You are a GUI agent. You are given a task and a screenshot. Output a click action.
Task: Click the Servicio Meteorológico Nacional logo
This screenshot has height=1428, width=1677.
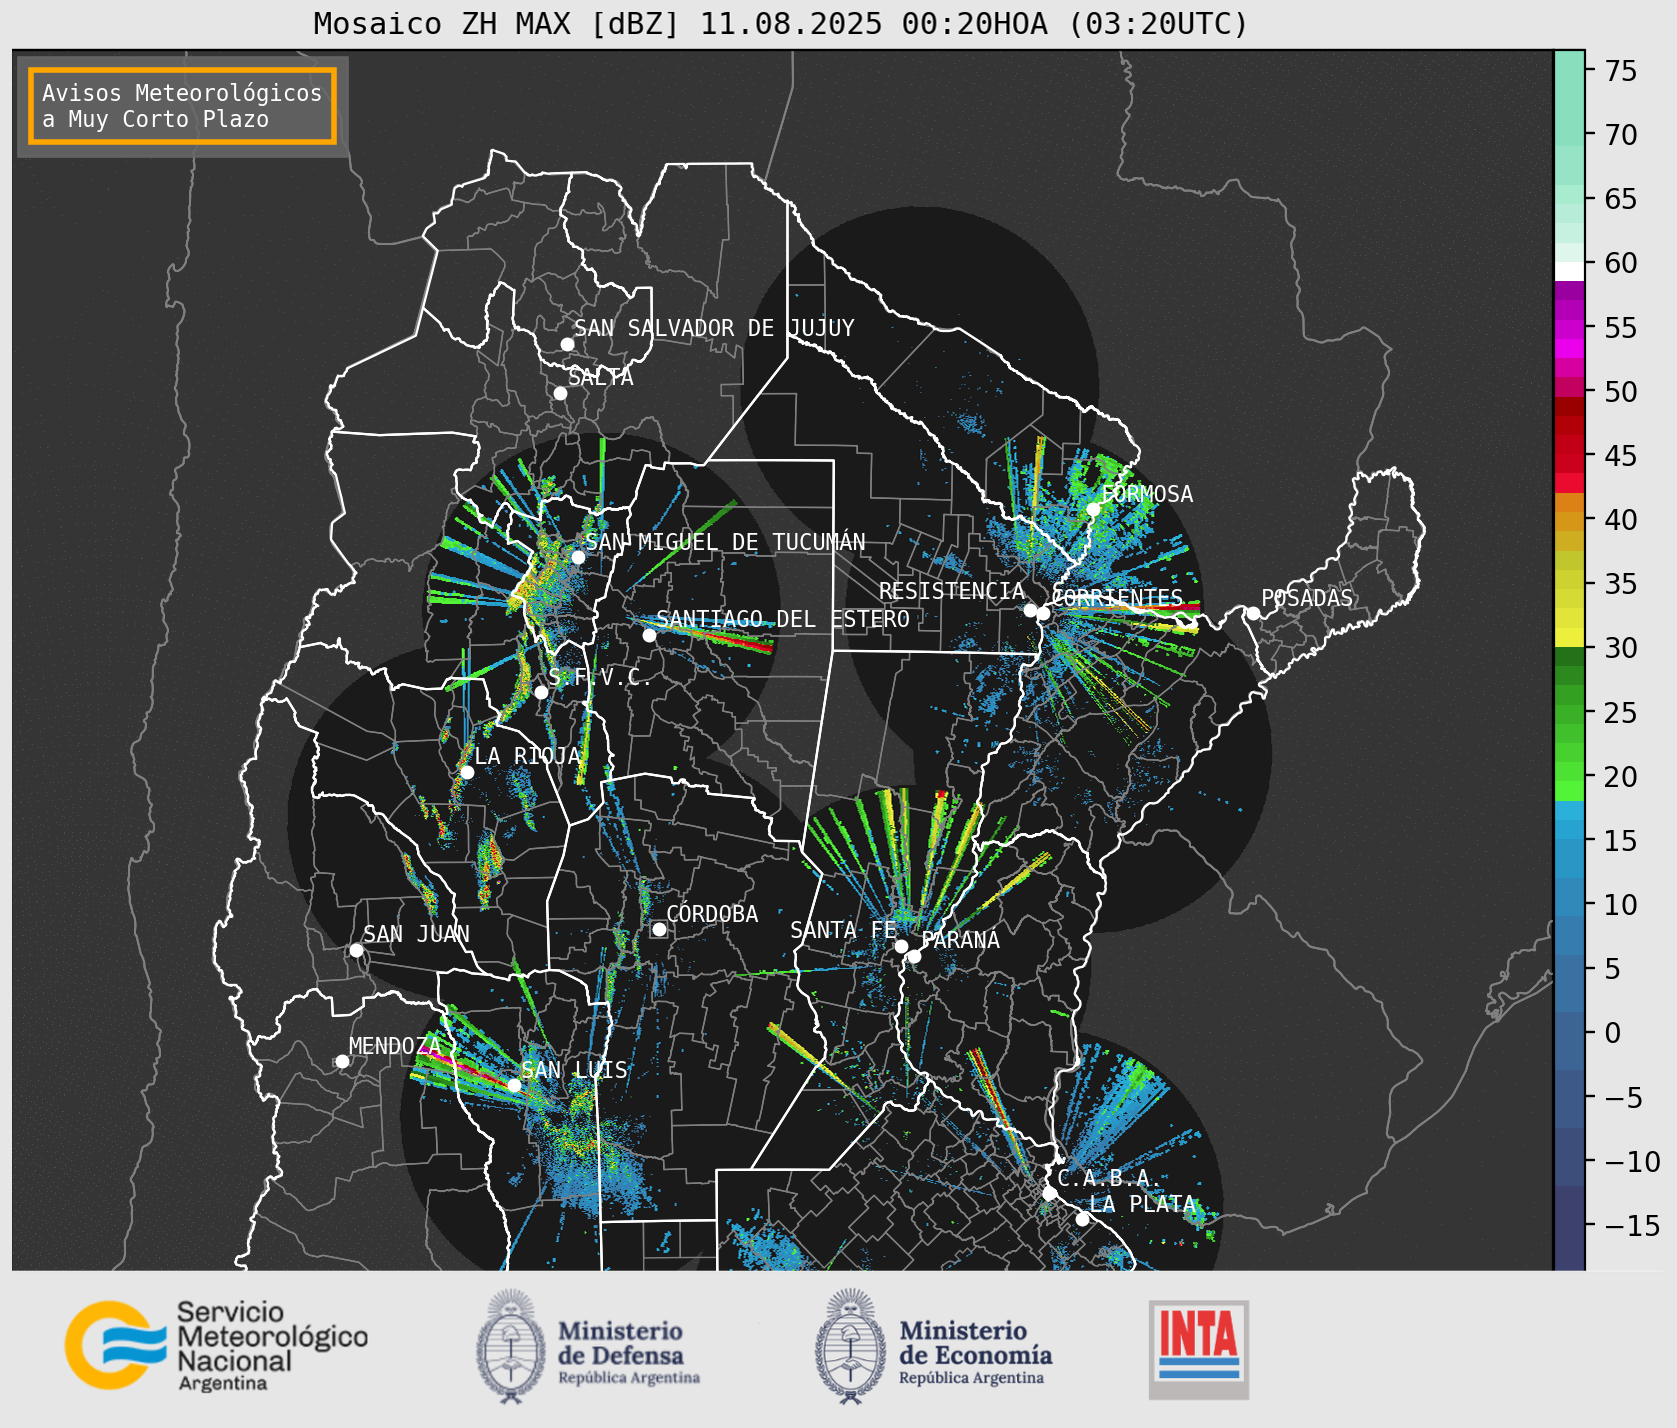pyautogui.click(x=216, y=1345)
